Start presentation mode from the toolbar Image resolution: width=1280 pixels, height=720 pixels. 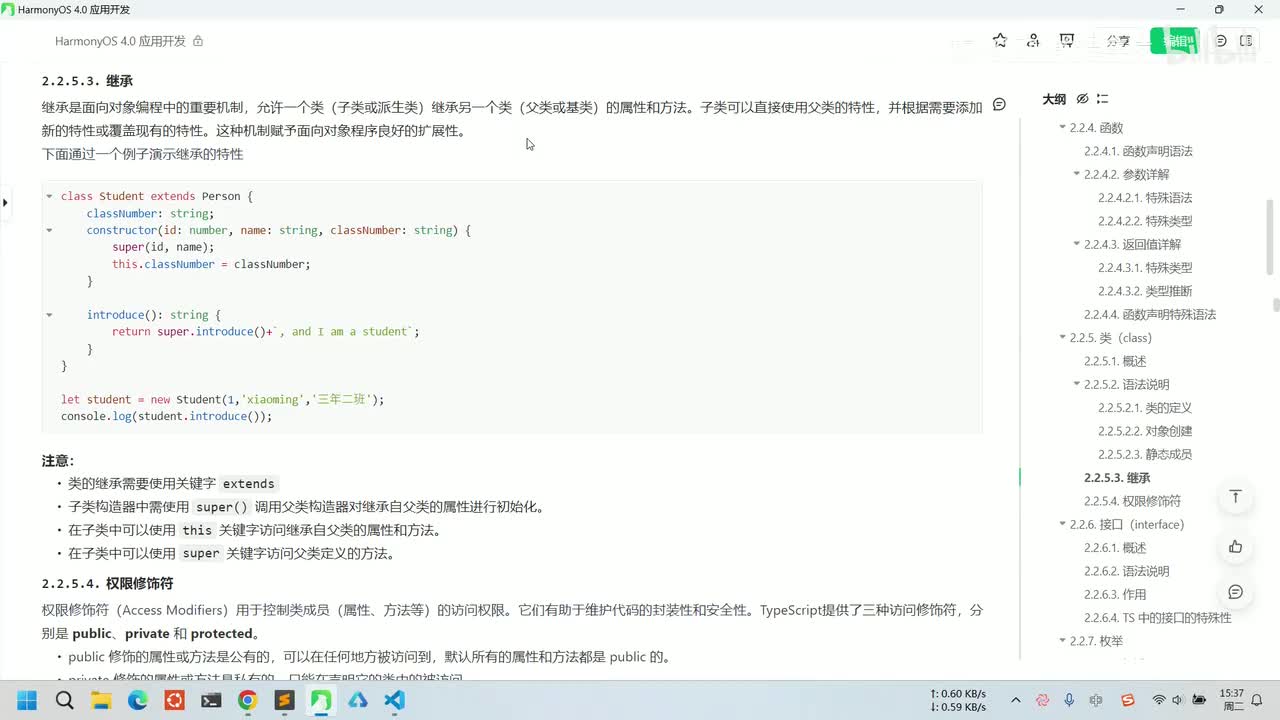pos(1067,41)
